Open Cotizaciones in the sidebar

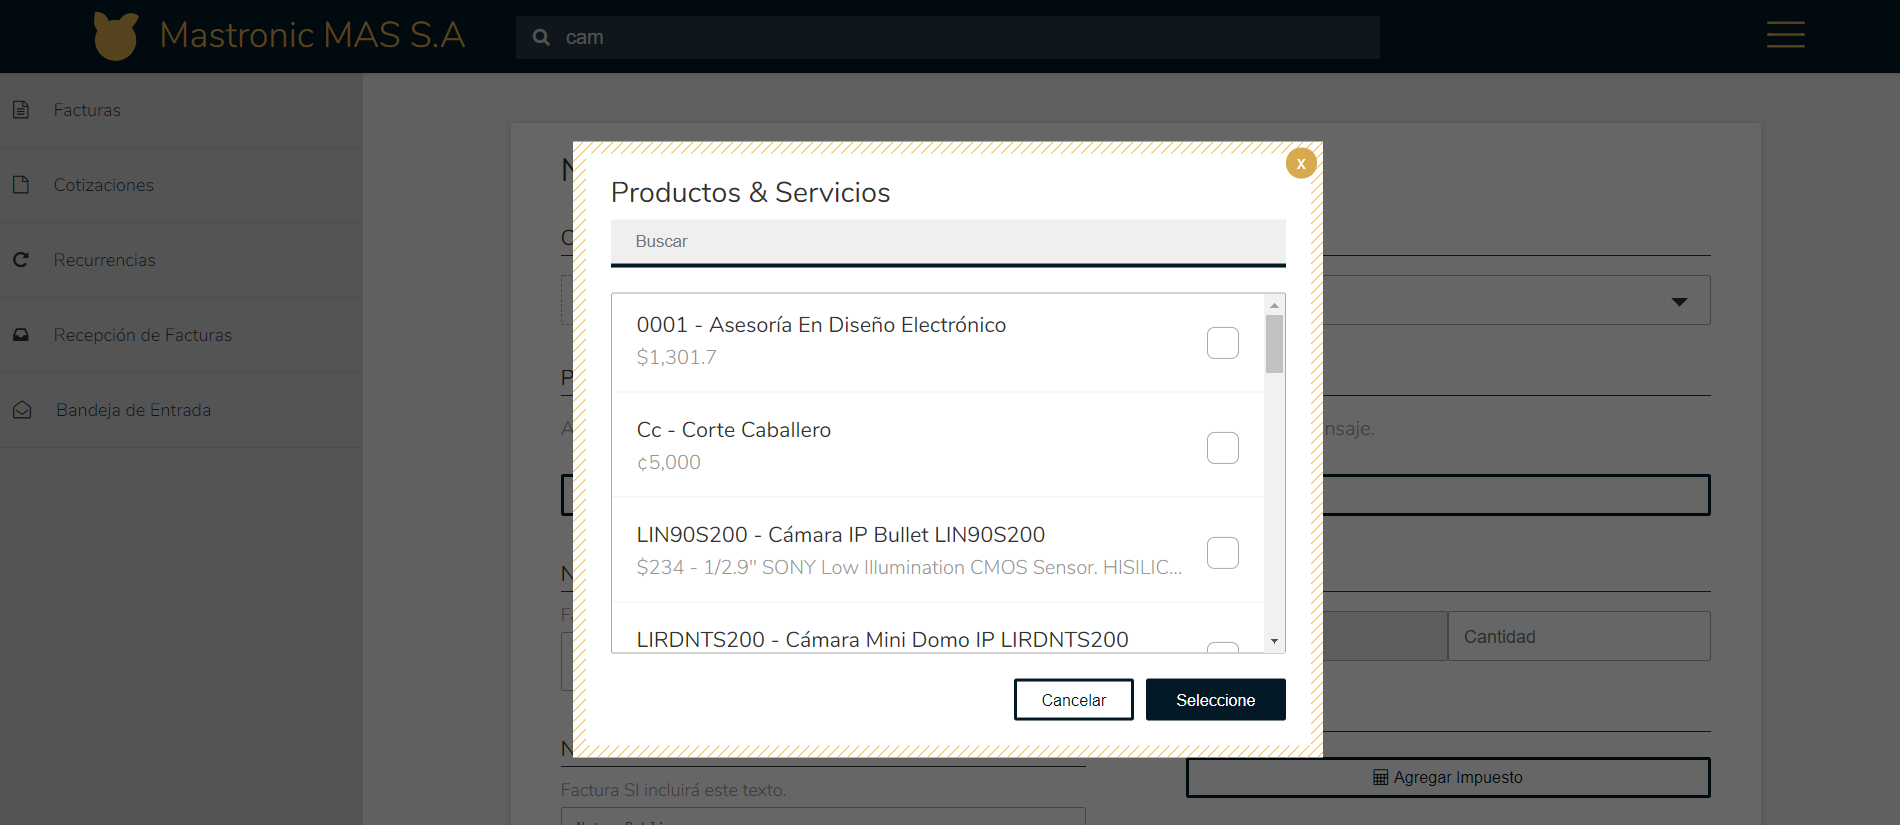point(104,185)
